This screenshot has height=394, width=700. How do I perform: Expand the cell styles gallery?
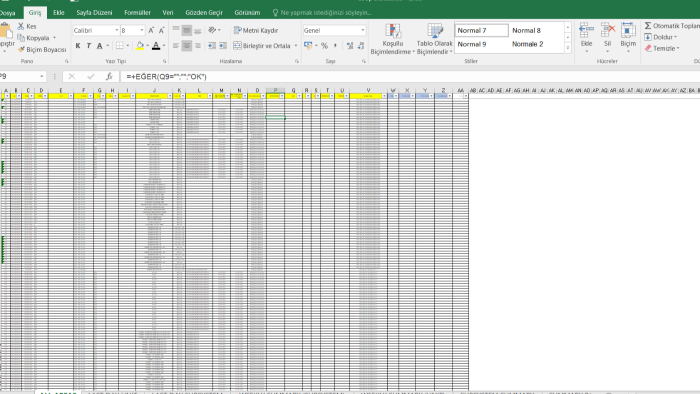[x=568, y=48]
